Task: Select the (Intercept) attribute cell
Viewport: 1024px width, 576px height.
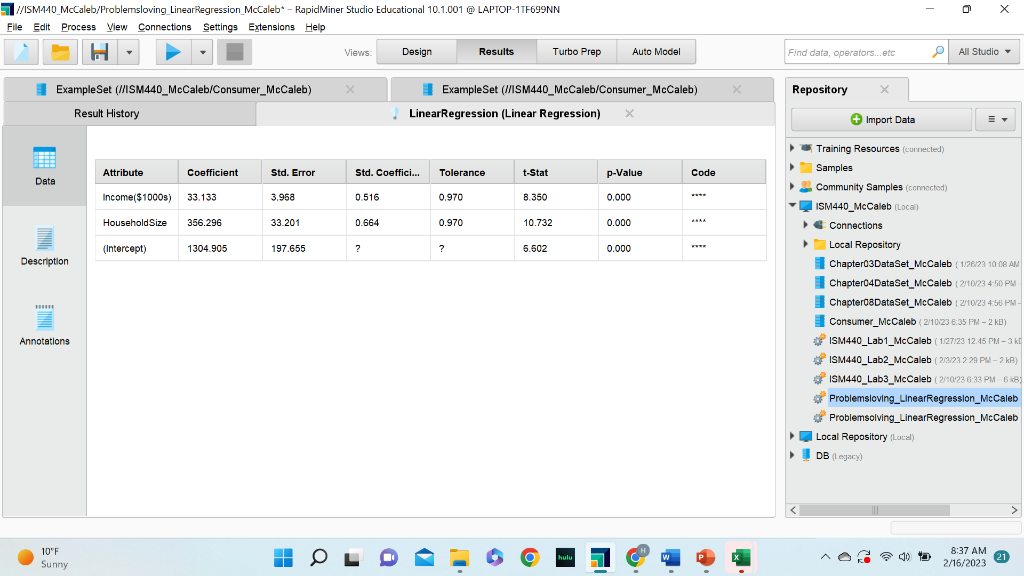Action: pos(136,248)
